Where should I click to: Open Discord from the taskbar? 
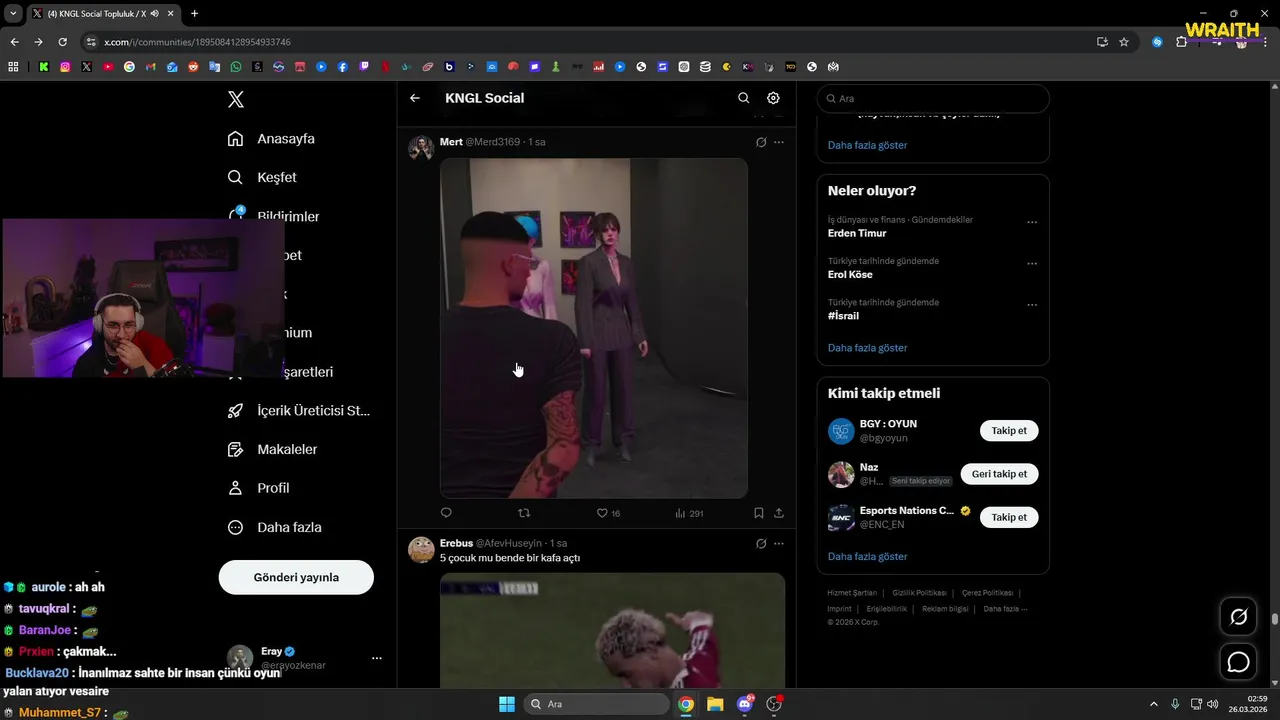744,704
